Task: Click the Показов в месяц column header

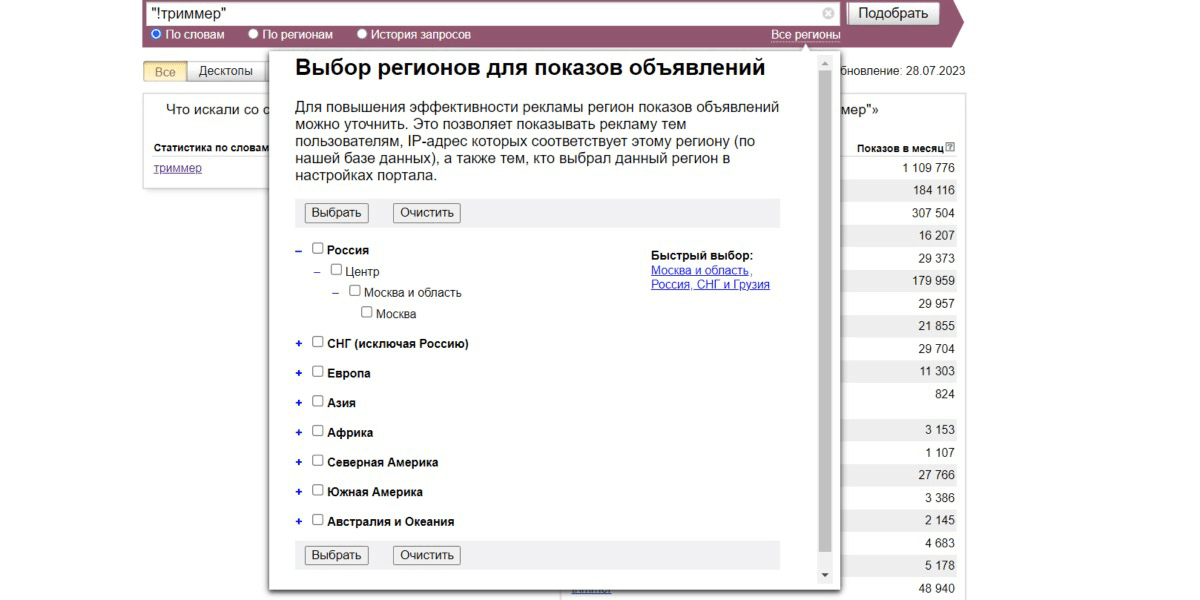Action: pyautogui.click(x=899, y=148)
